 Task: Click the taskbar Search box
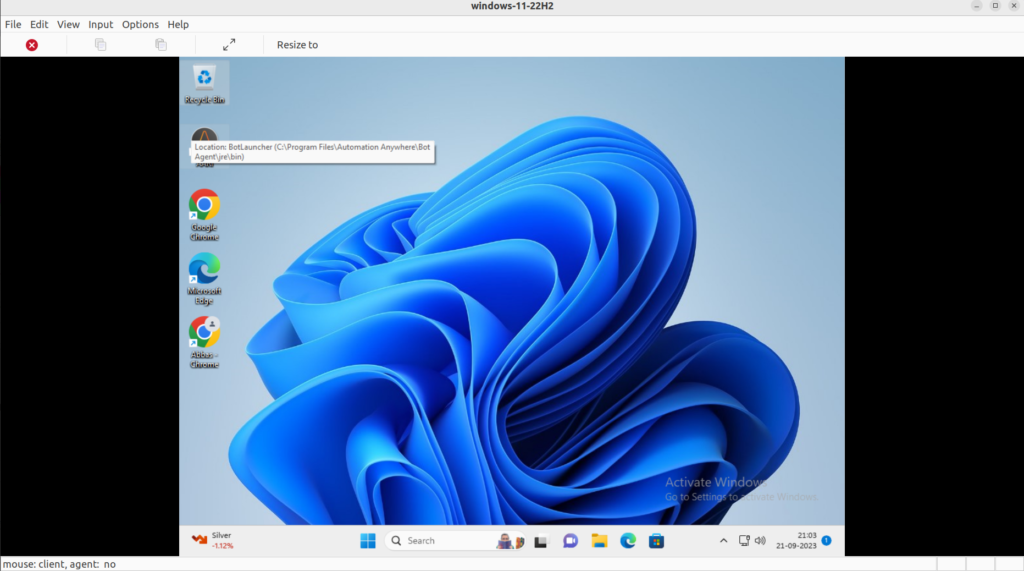coord(456,541)
